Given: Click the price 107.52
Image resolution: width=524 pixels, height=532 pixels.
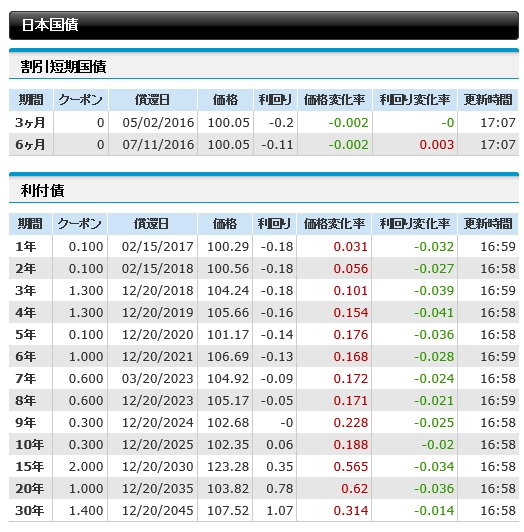Looking at the screenshot, I should [228, 510].
